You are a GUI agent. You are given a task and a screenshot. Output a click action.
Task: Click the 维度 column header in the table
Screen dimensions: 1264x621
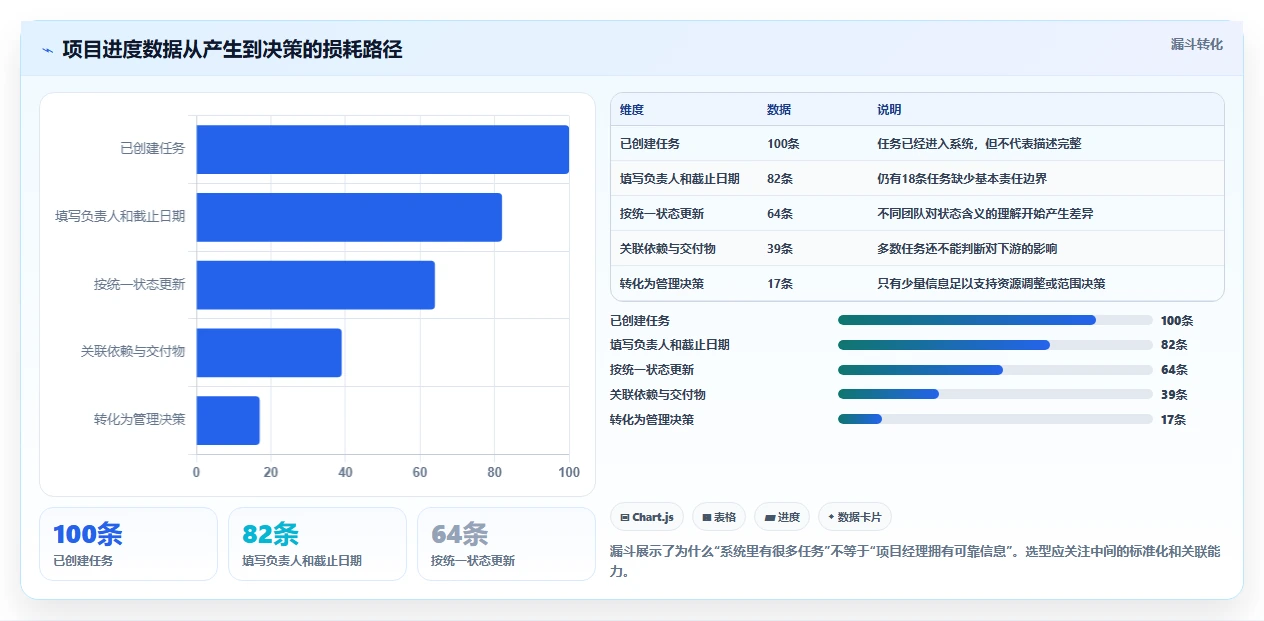click(632, 110)
